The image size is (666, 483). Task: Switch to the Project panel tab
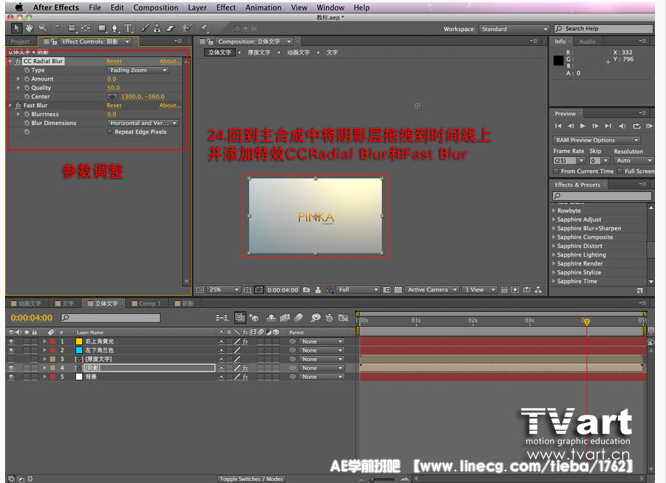[x=20, y=42]
